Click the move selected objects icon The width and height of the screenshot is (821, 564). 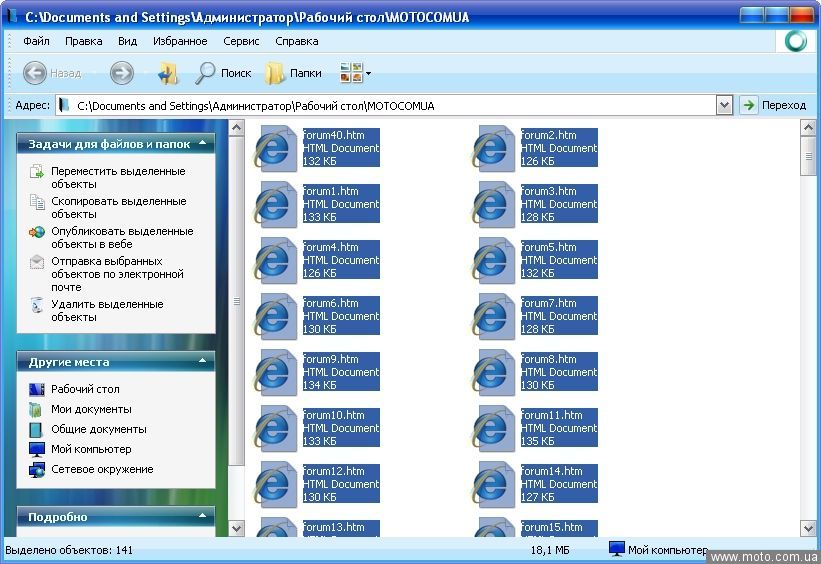[x=37, y=171]
